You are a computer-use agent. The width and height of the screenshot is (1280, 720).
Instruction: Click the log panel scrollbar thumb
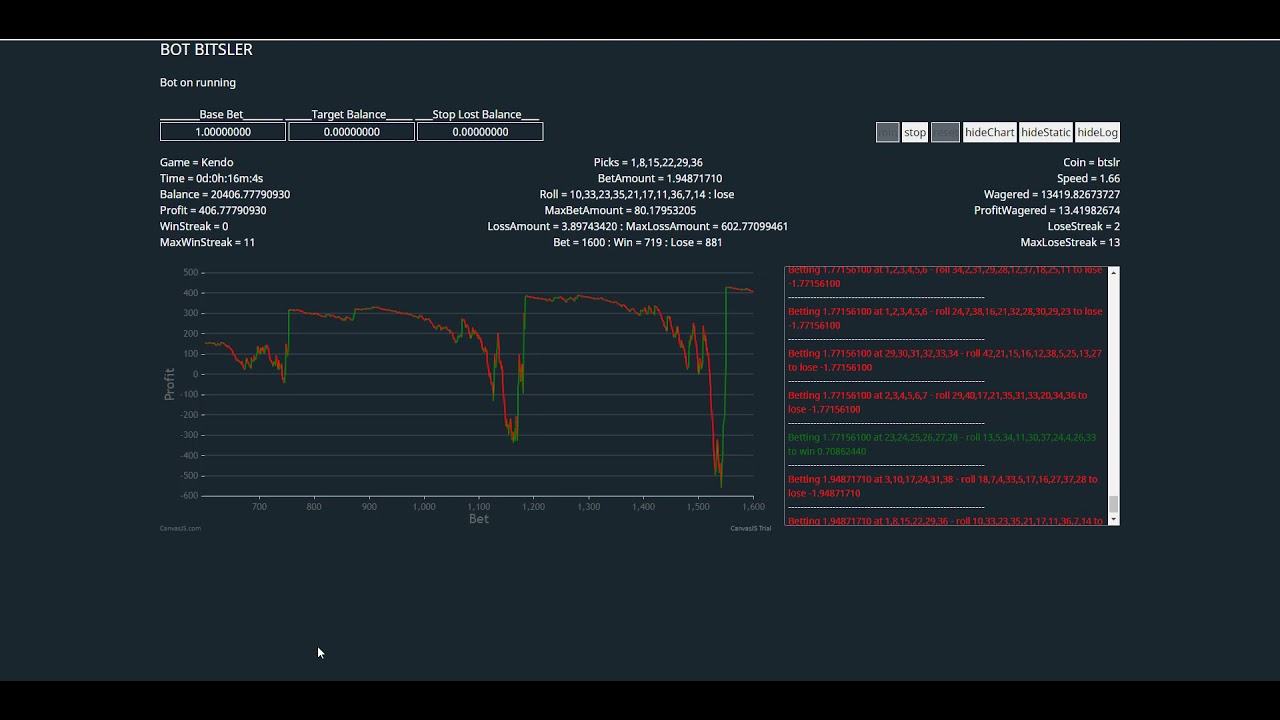click(1114, 504)
